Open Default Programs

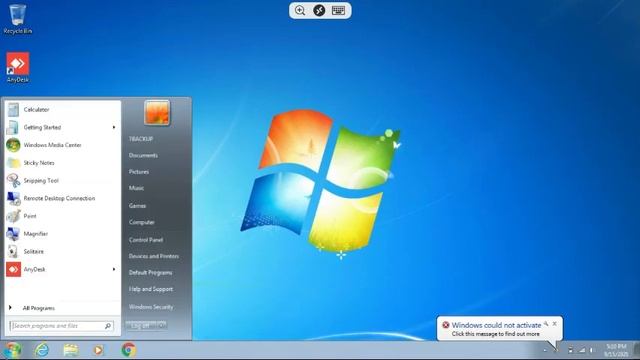click(x=151, y=272)
